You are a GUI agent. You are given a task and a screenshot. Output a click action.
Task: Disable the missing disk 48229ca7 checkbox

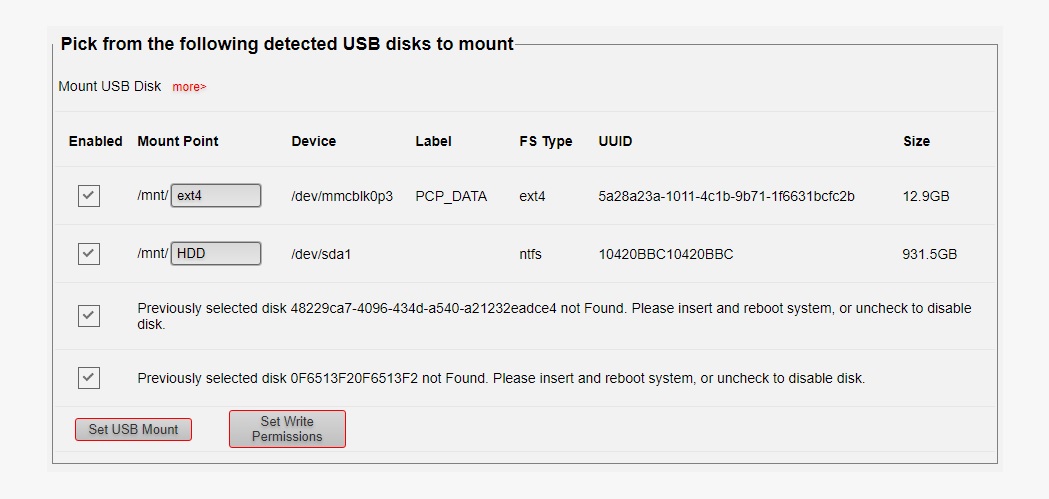point(89,316)
